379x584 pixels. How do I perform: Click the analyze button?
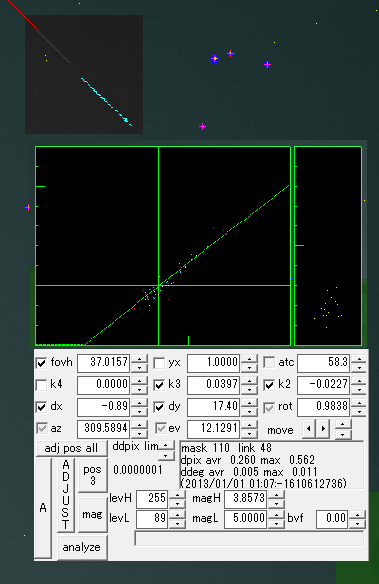click(x=82, y=547)
